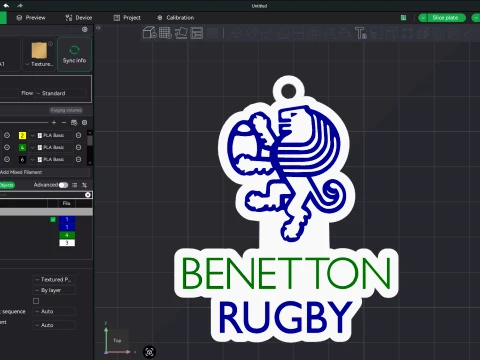The image size is (480, 360).
Task: Click the green filament 4 color swatch
Action: pos(22,147)
